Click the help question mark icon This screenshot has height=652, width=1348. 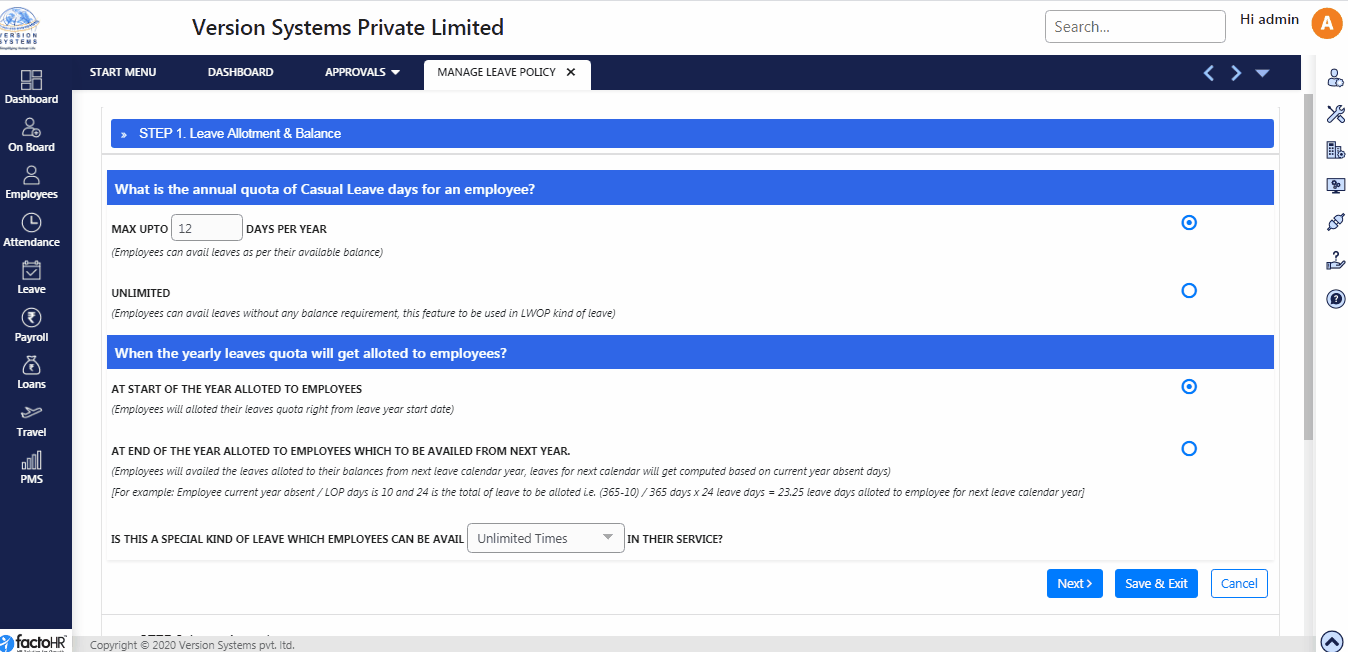click(x=1335, y=299)
